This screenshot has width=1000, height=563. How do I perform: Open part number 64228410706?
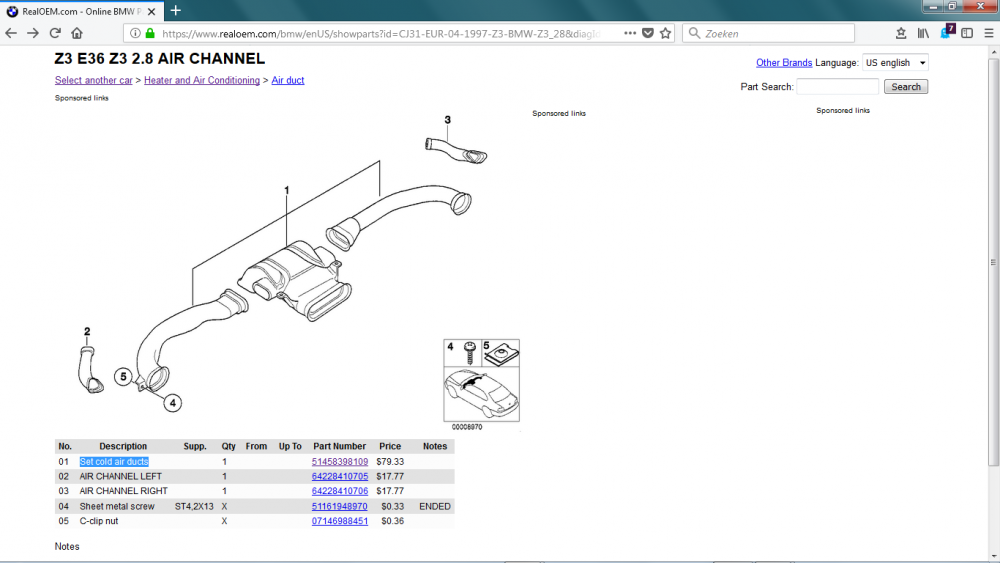pyautogui.click(x=340, y=491)
